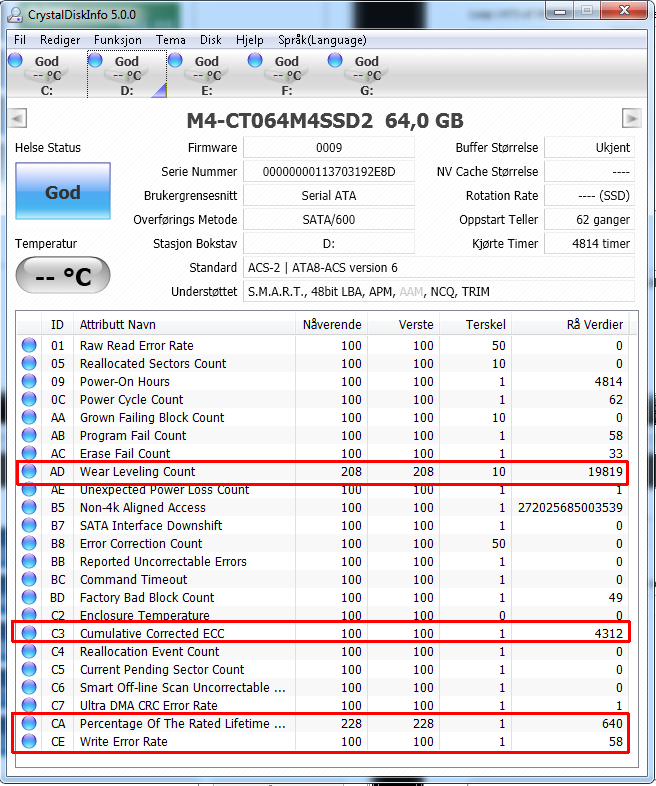Click the Firmware value 0009 field
Viewport: 656px width, 786px height.
[x=329, y=148]
